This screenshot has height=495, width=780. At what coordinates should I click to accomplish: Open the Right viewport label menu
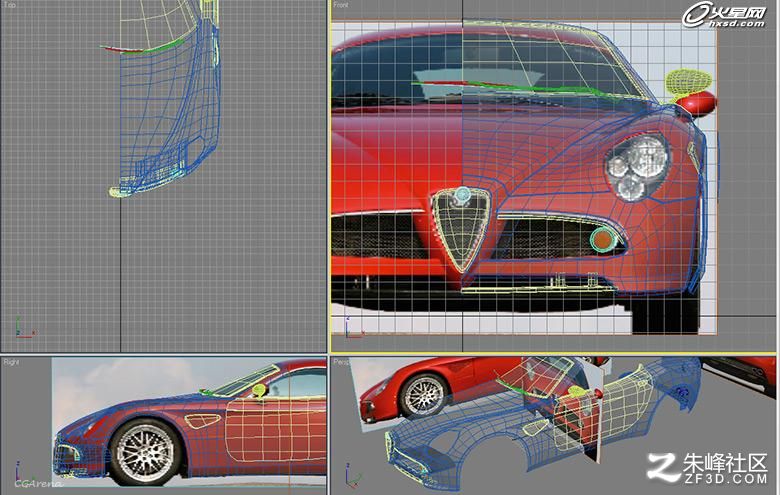coord(11,362)
